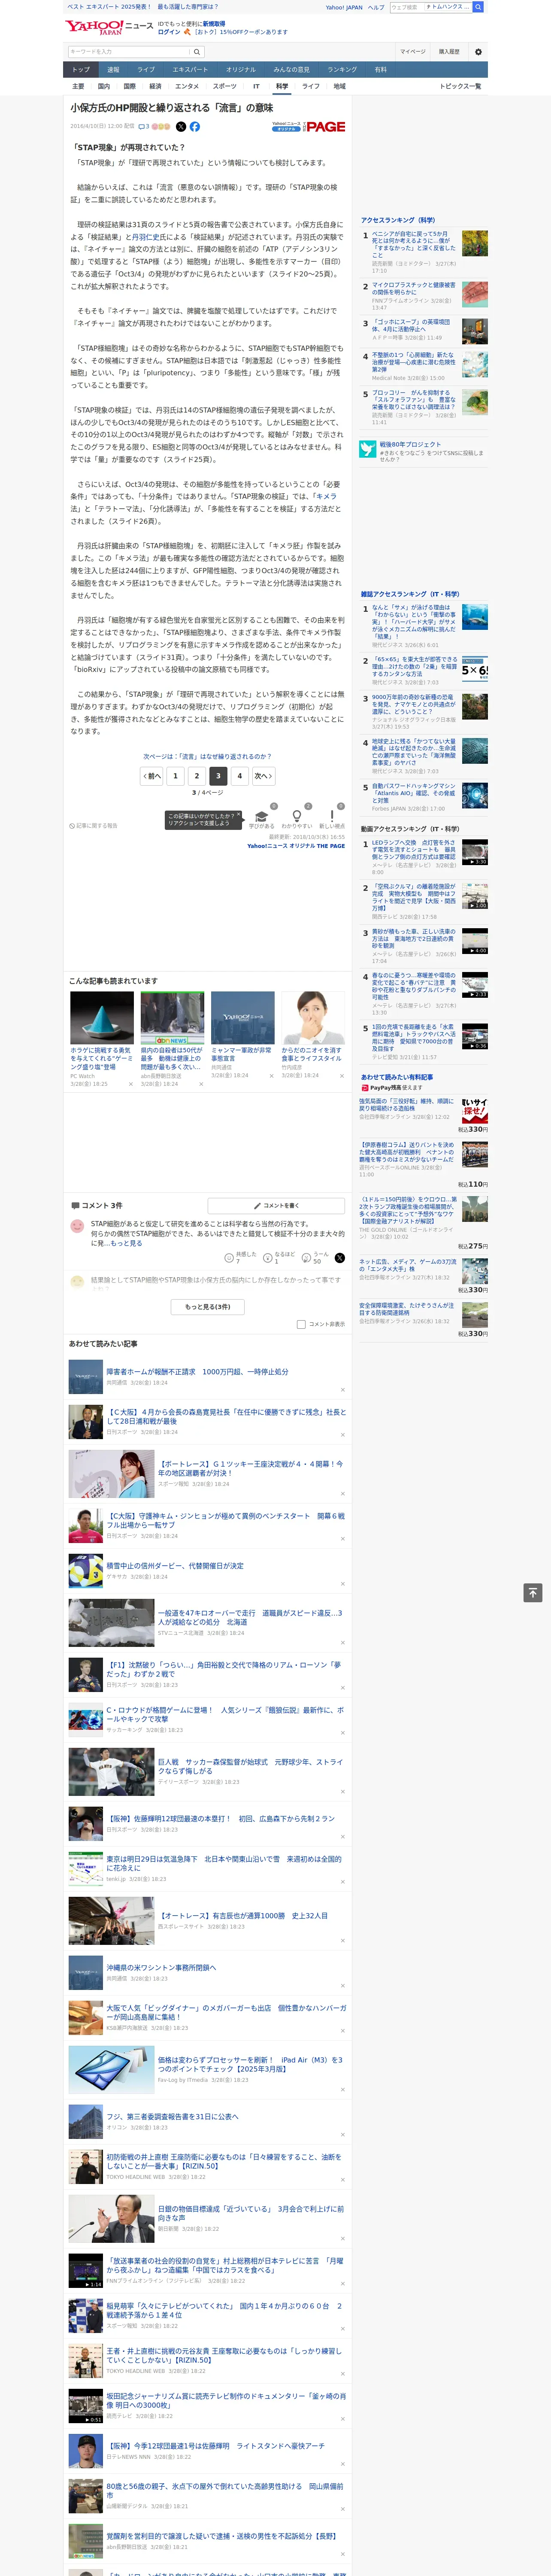Click the scroll-to-top arrow button

coord(533,1593)
